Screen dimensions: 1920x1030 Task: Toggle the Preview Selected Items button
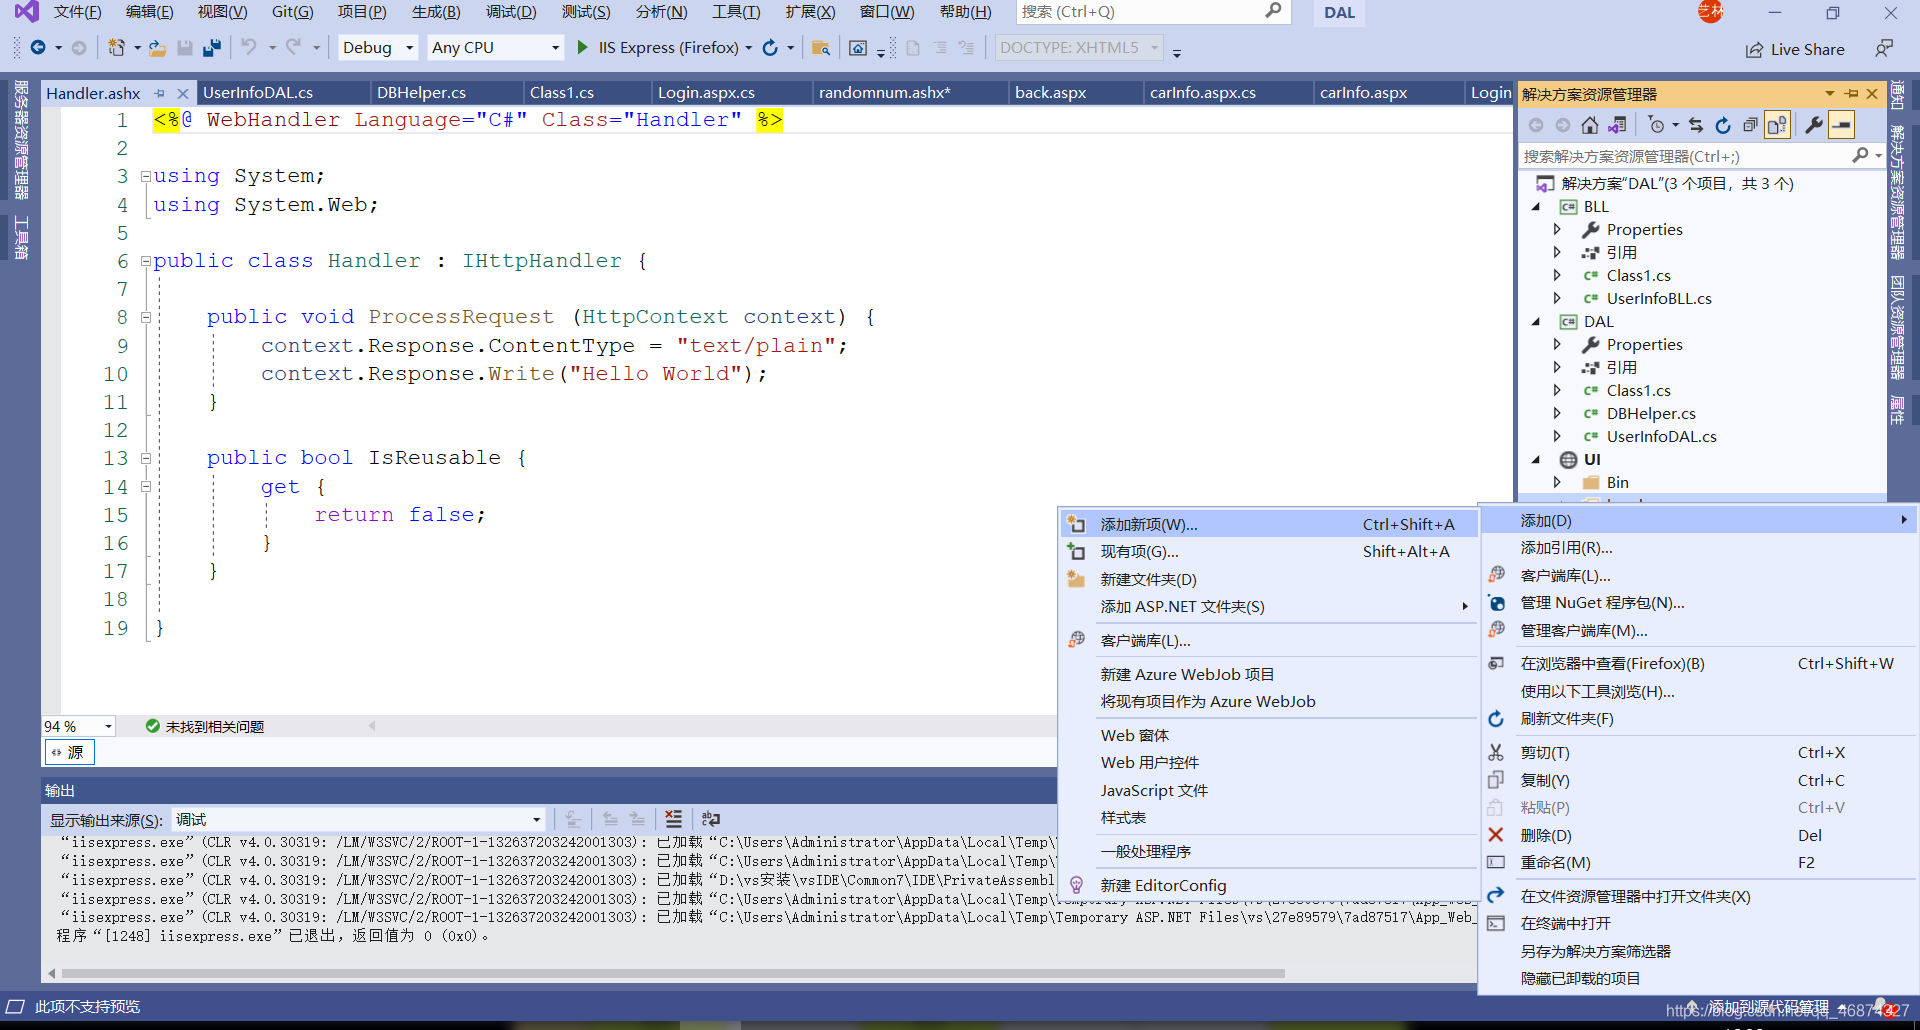pyautogui.click(x=1841, y=125)
